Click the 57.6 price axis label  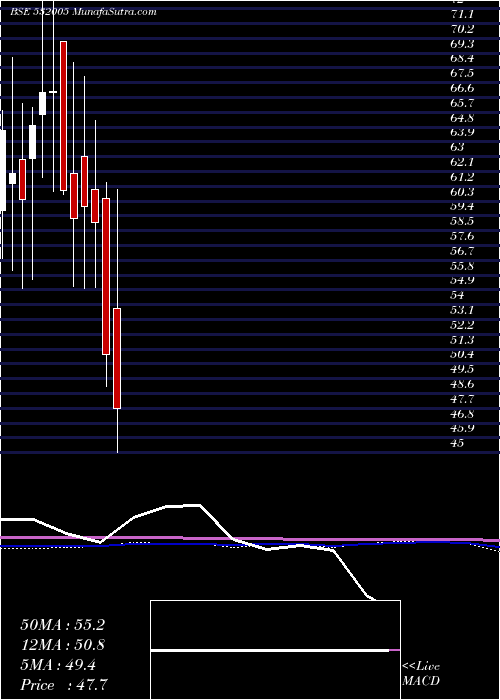coord(462,236)
